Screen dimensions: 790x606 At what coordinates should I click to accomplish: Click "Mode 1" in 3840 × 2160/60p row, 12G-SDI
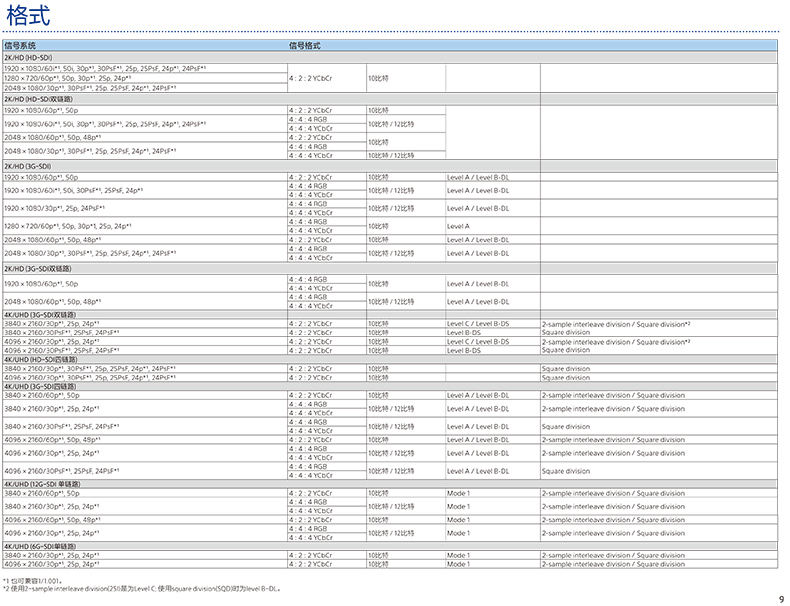(458, 493)
